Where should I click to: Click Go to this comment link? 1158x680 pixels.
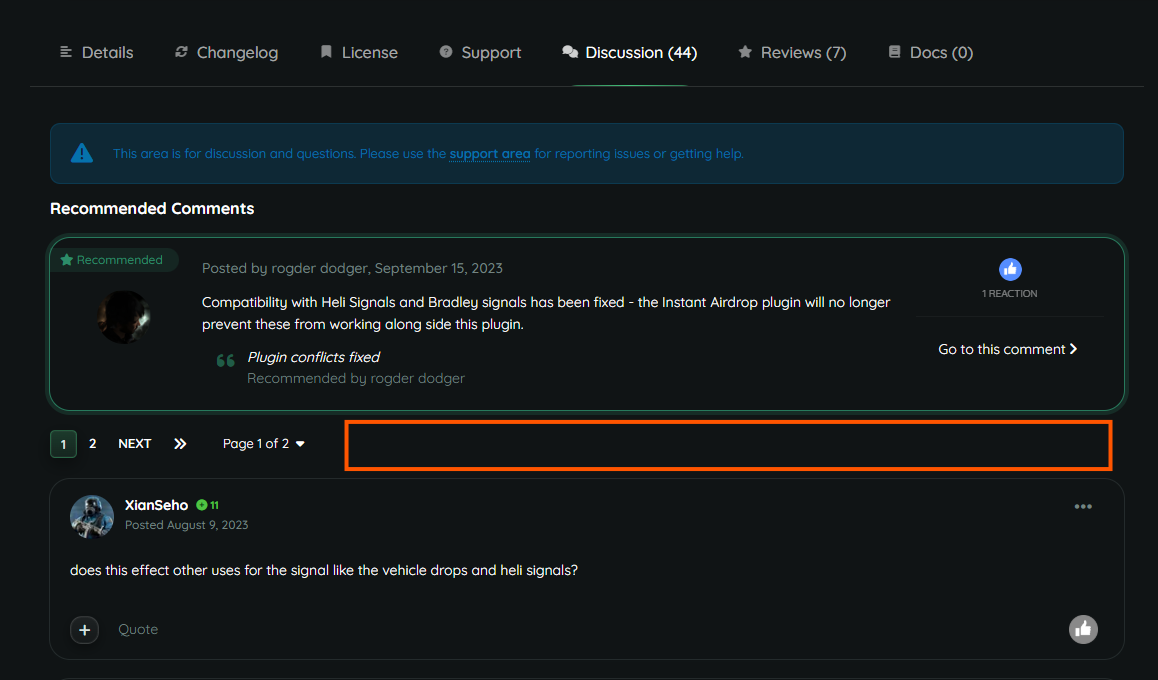point(1007,349)
